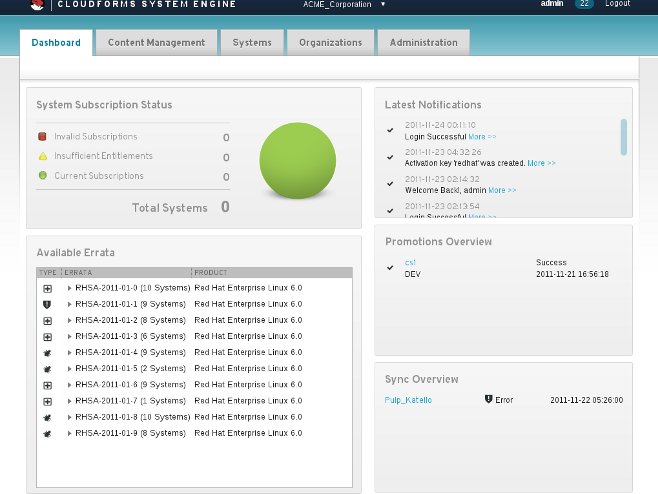Expand RHSA-2011-01-3 errata row

click(x=70, y=337)
